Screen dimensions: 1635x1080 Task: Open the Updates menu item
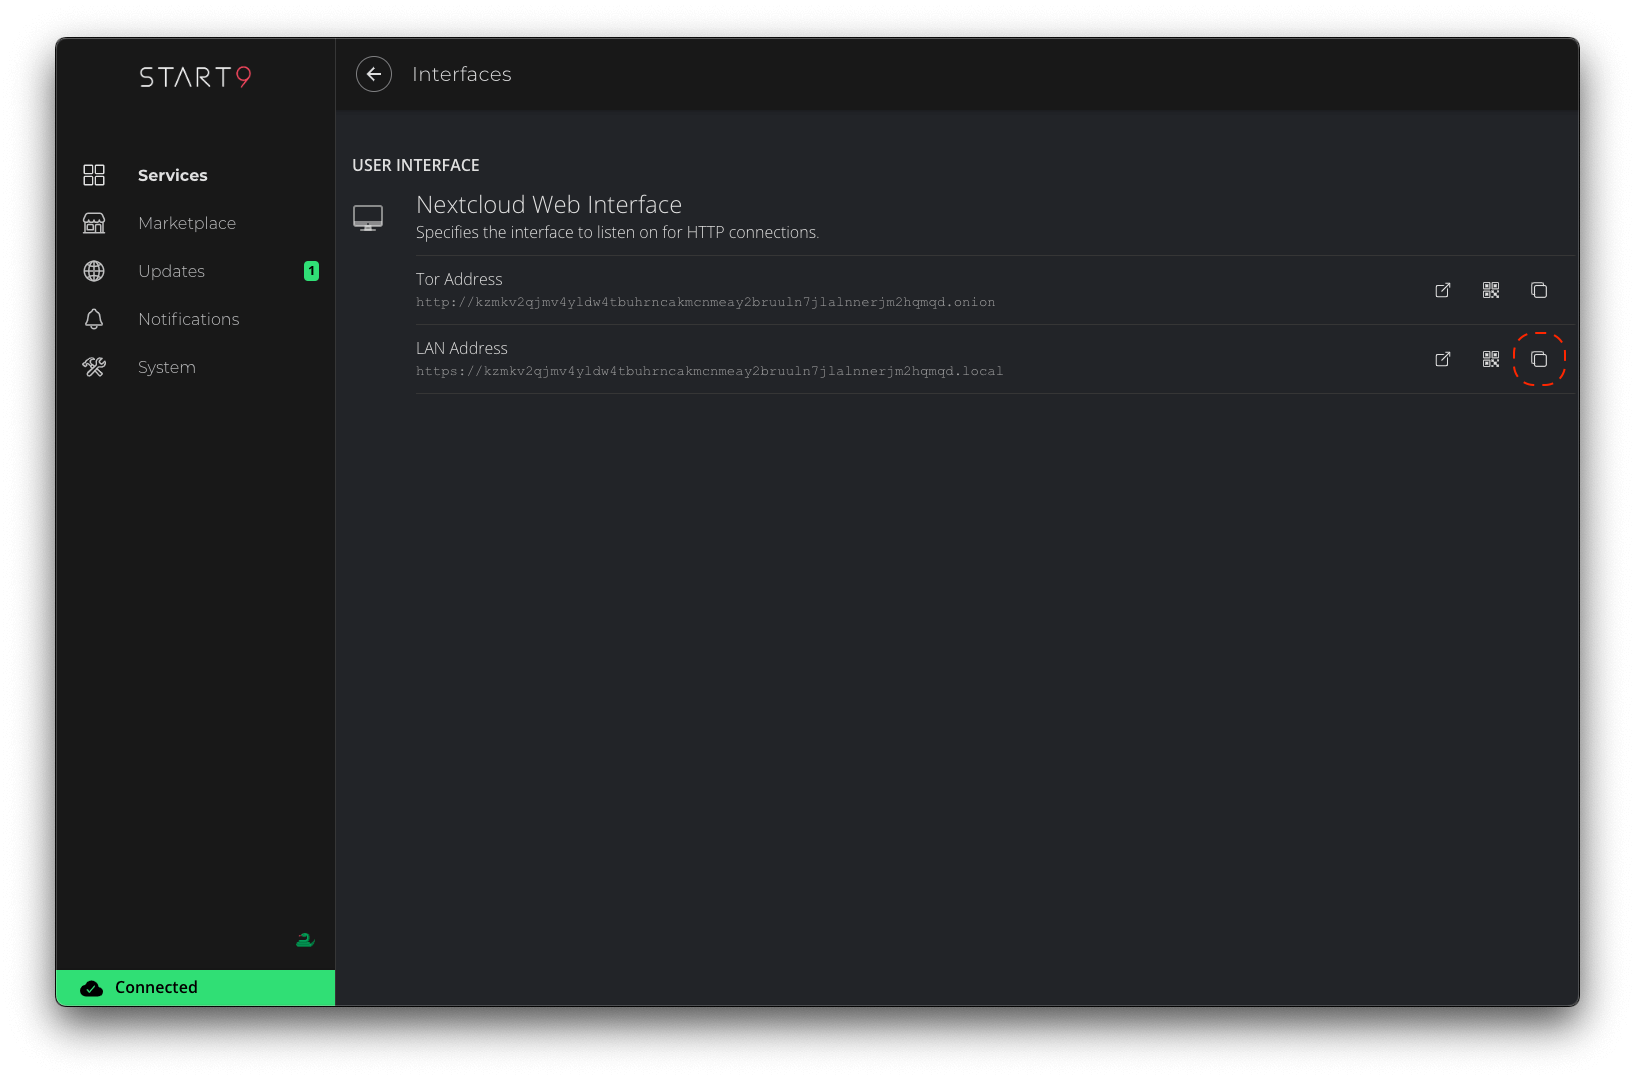(171, 271)
